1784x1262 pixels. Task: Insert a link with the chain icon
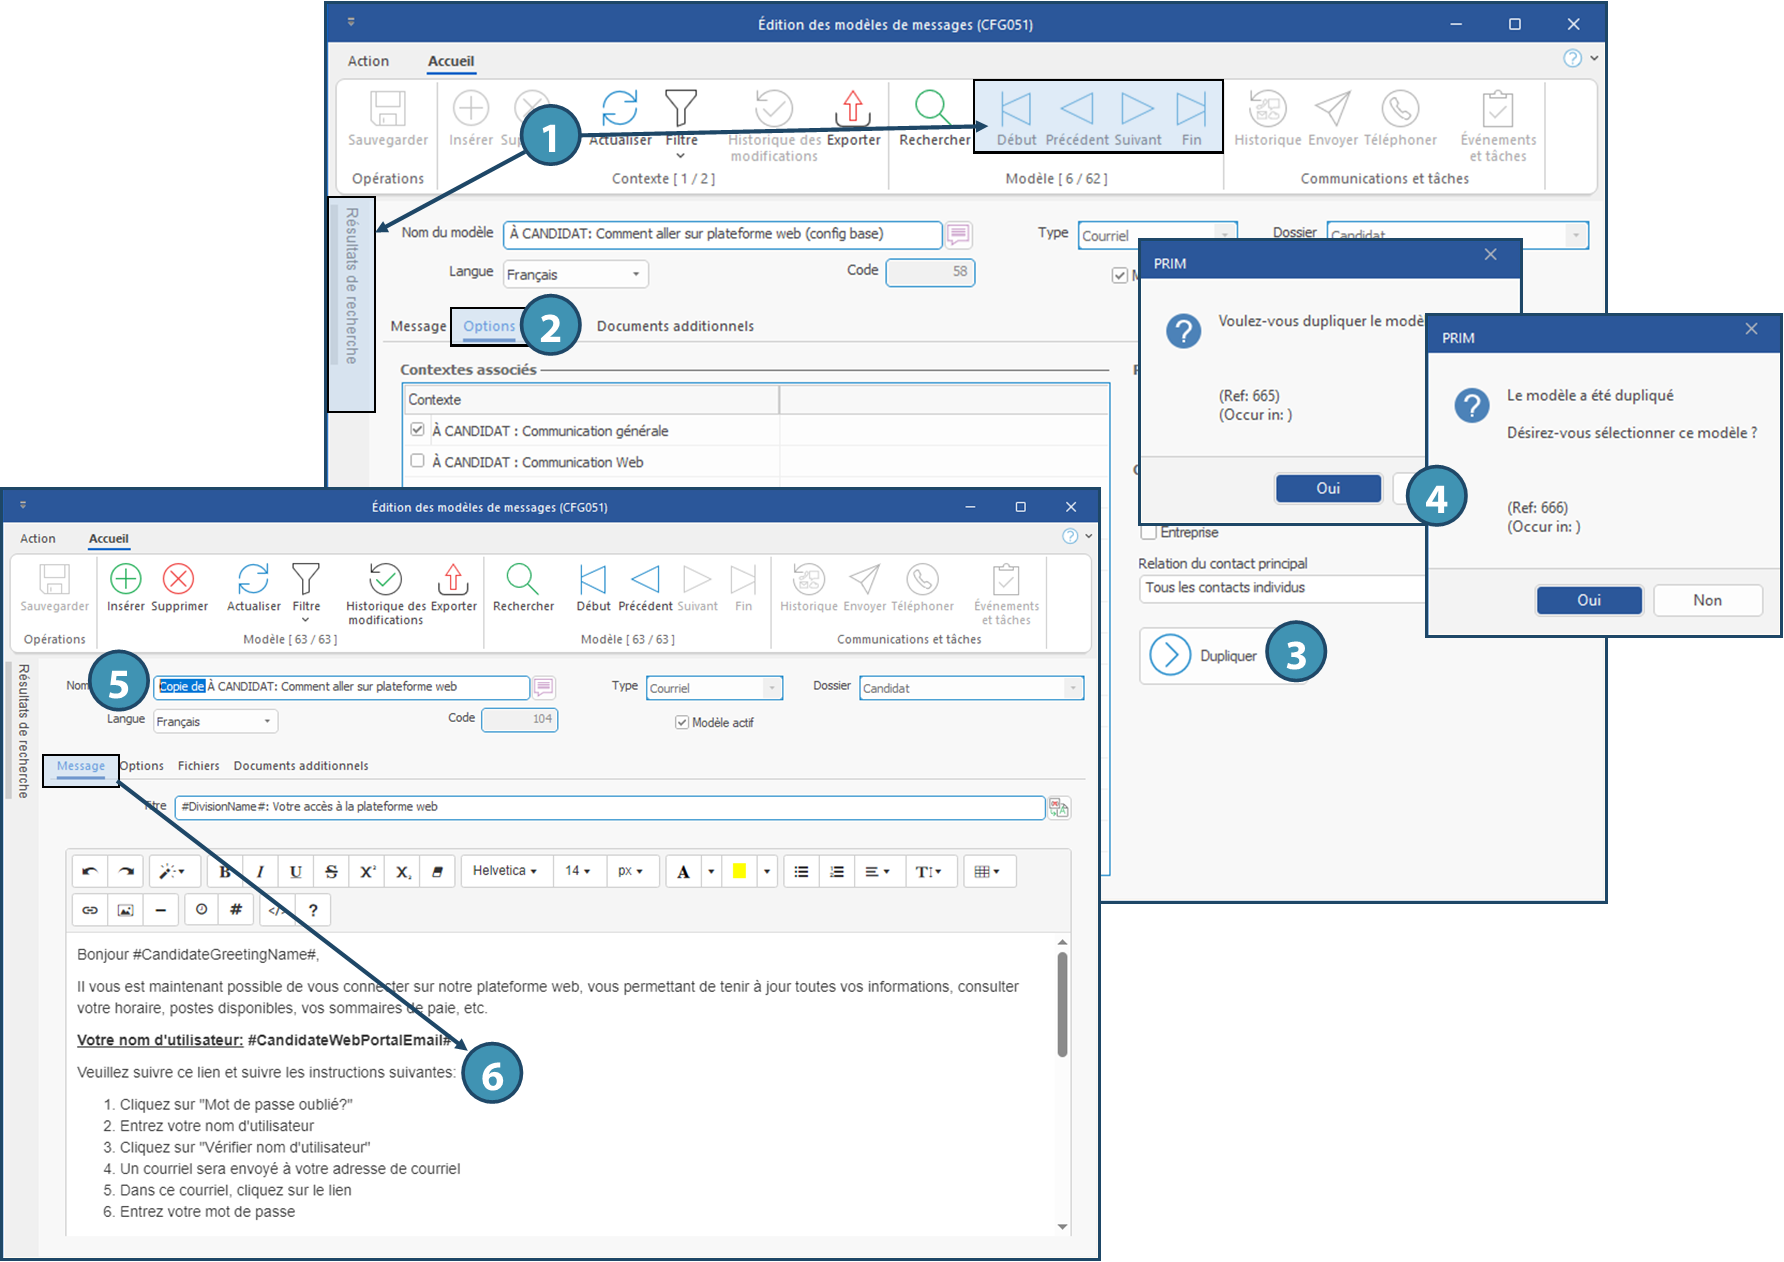90,910
